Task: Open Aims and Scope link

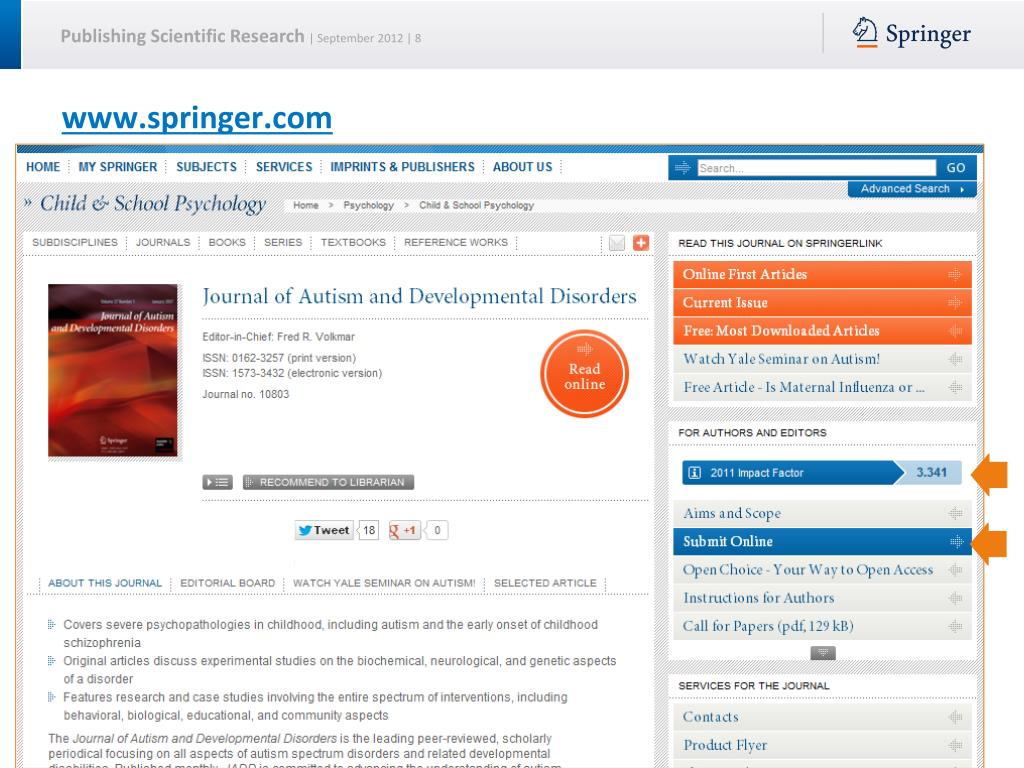Action: pyautogui.click(x=822, y=514)
